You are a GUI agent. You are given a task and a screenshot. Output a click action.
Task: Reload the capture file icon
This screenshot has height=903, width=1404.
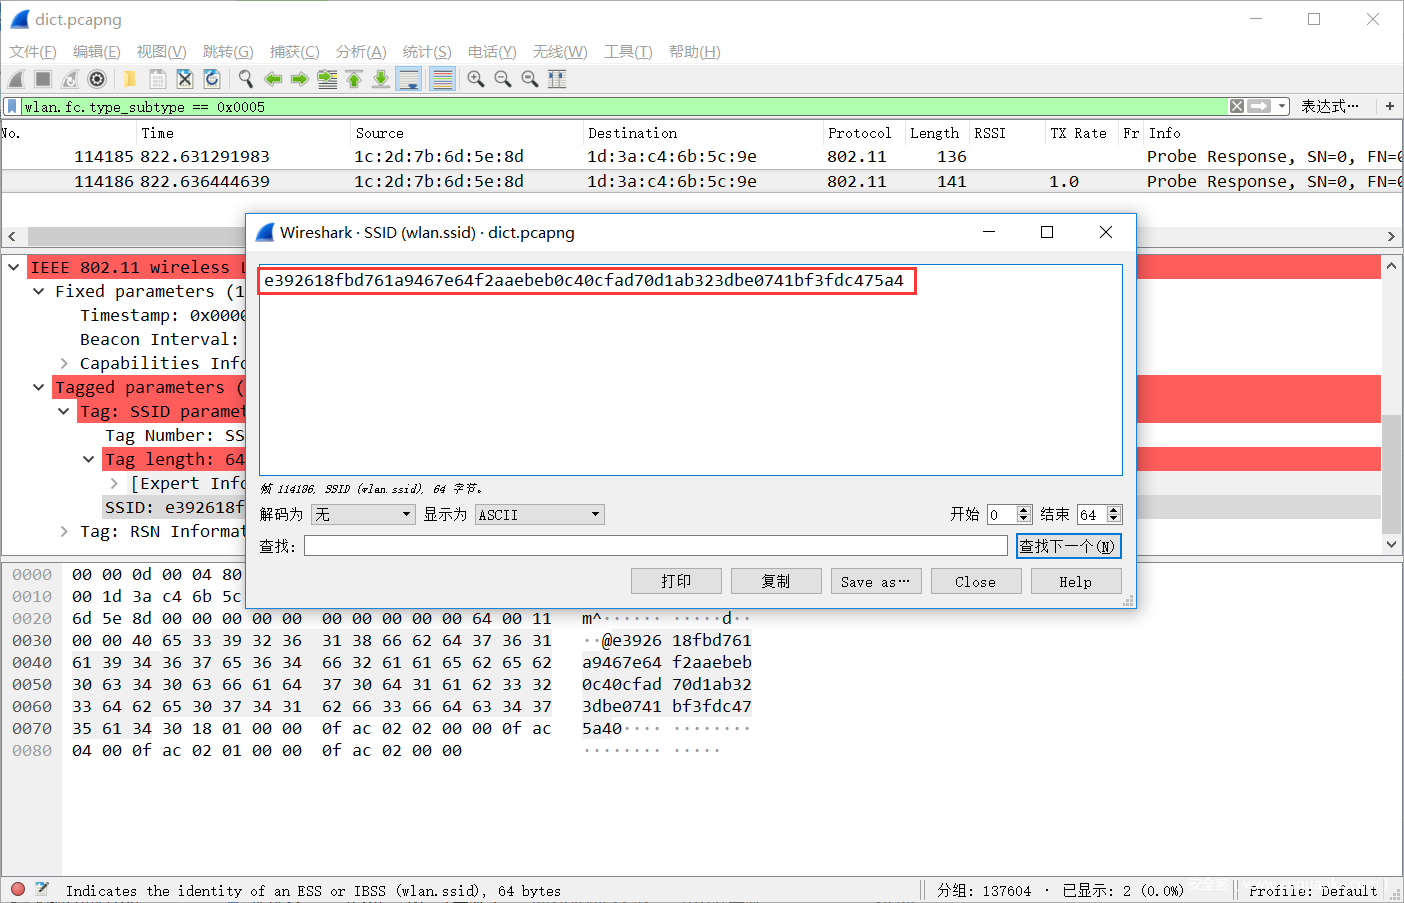coord(212,79)
